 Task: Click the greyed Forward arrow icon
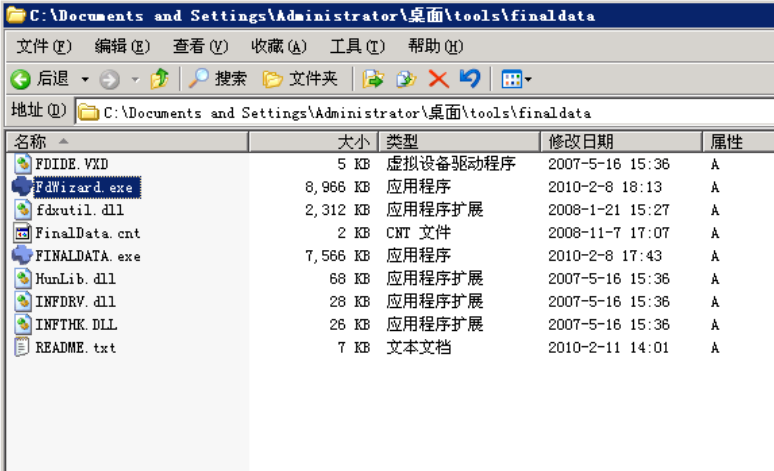click(x=109, y=79)
